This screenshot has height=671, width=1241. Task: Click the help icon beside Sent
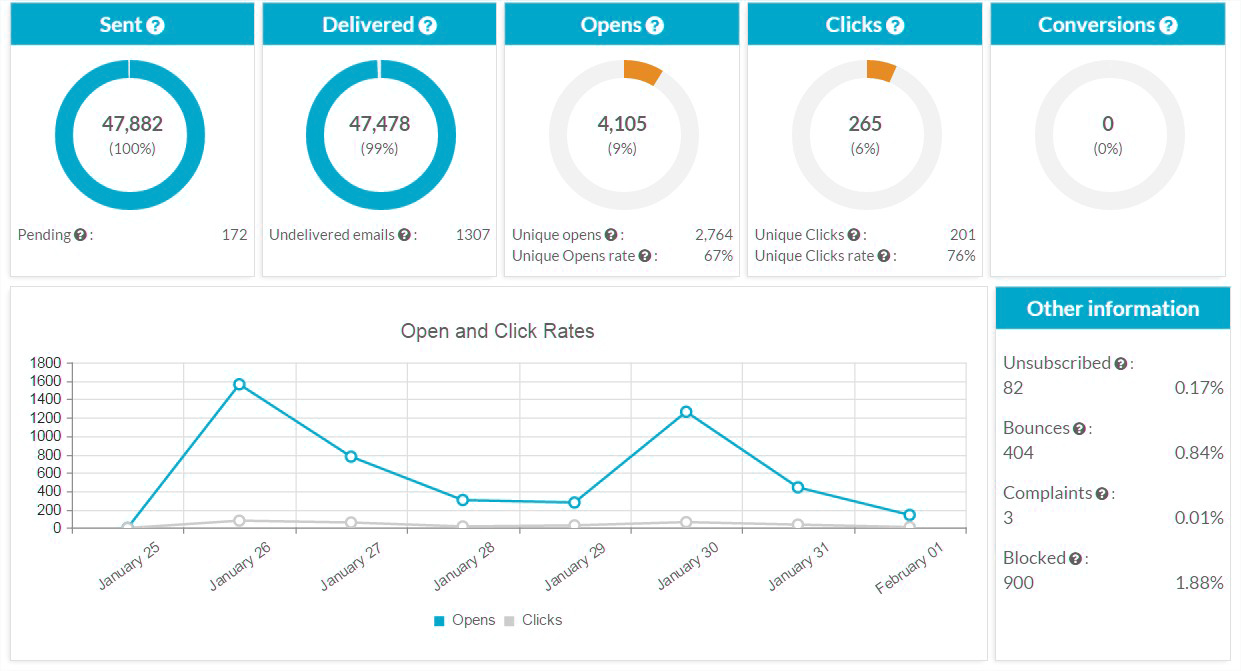(x=155, y=25)
